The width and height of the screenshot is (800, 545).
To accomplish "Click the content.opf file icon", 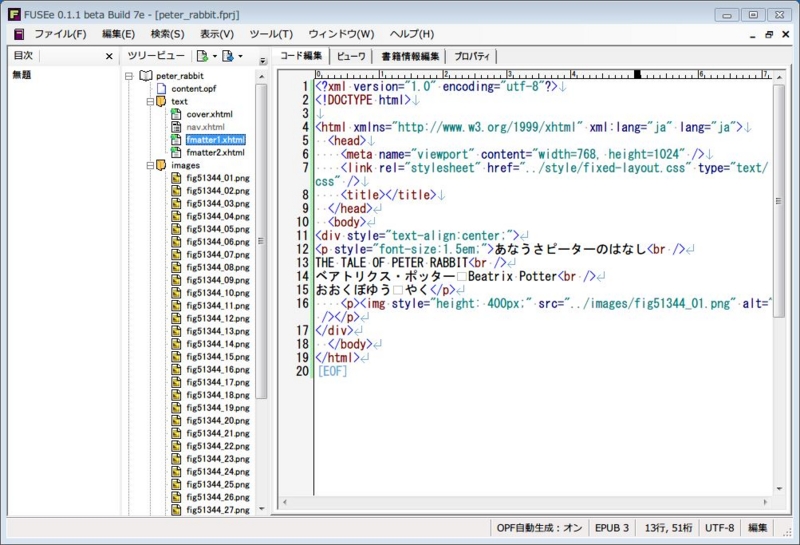I will point(161,88).
